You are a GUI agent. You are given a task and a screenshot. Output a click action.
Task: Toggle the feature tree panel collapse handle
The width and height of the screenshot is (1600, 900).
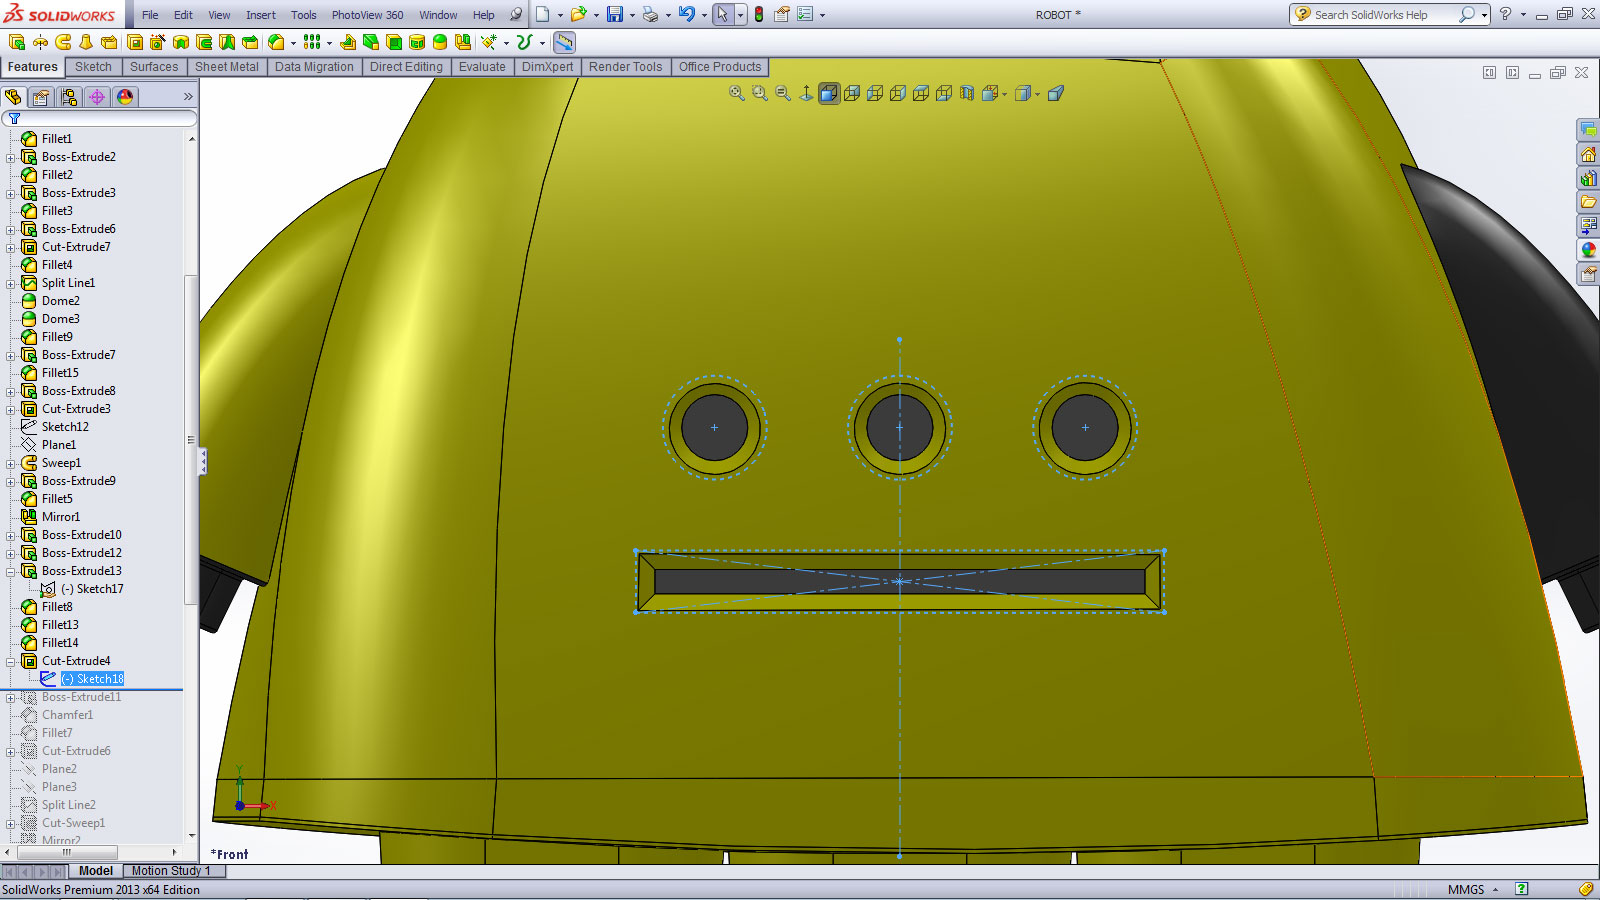[x=203, y=461]
